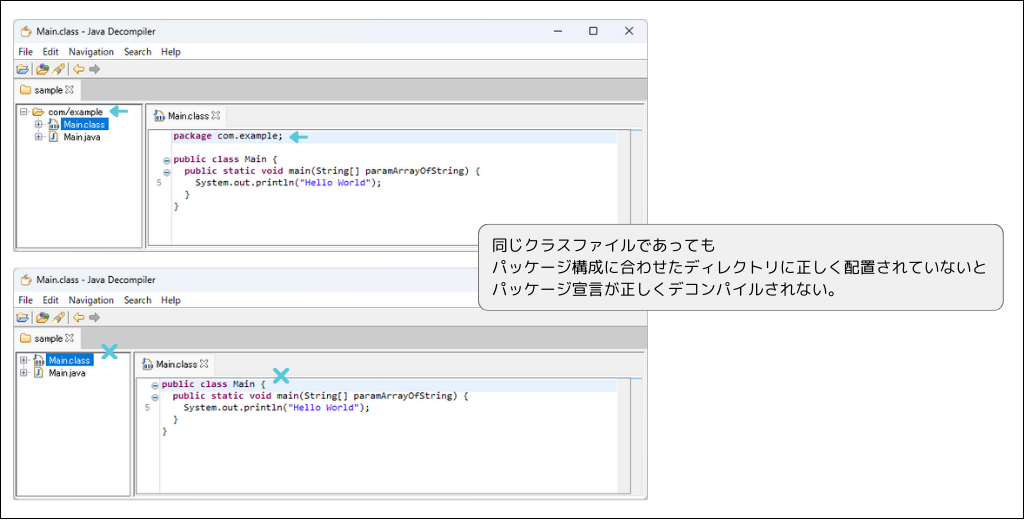This screenshot has height=520, width=1024.
Task: Click Search icon in the upper window toolbar
Action: [59, 69]
